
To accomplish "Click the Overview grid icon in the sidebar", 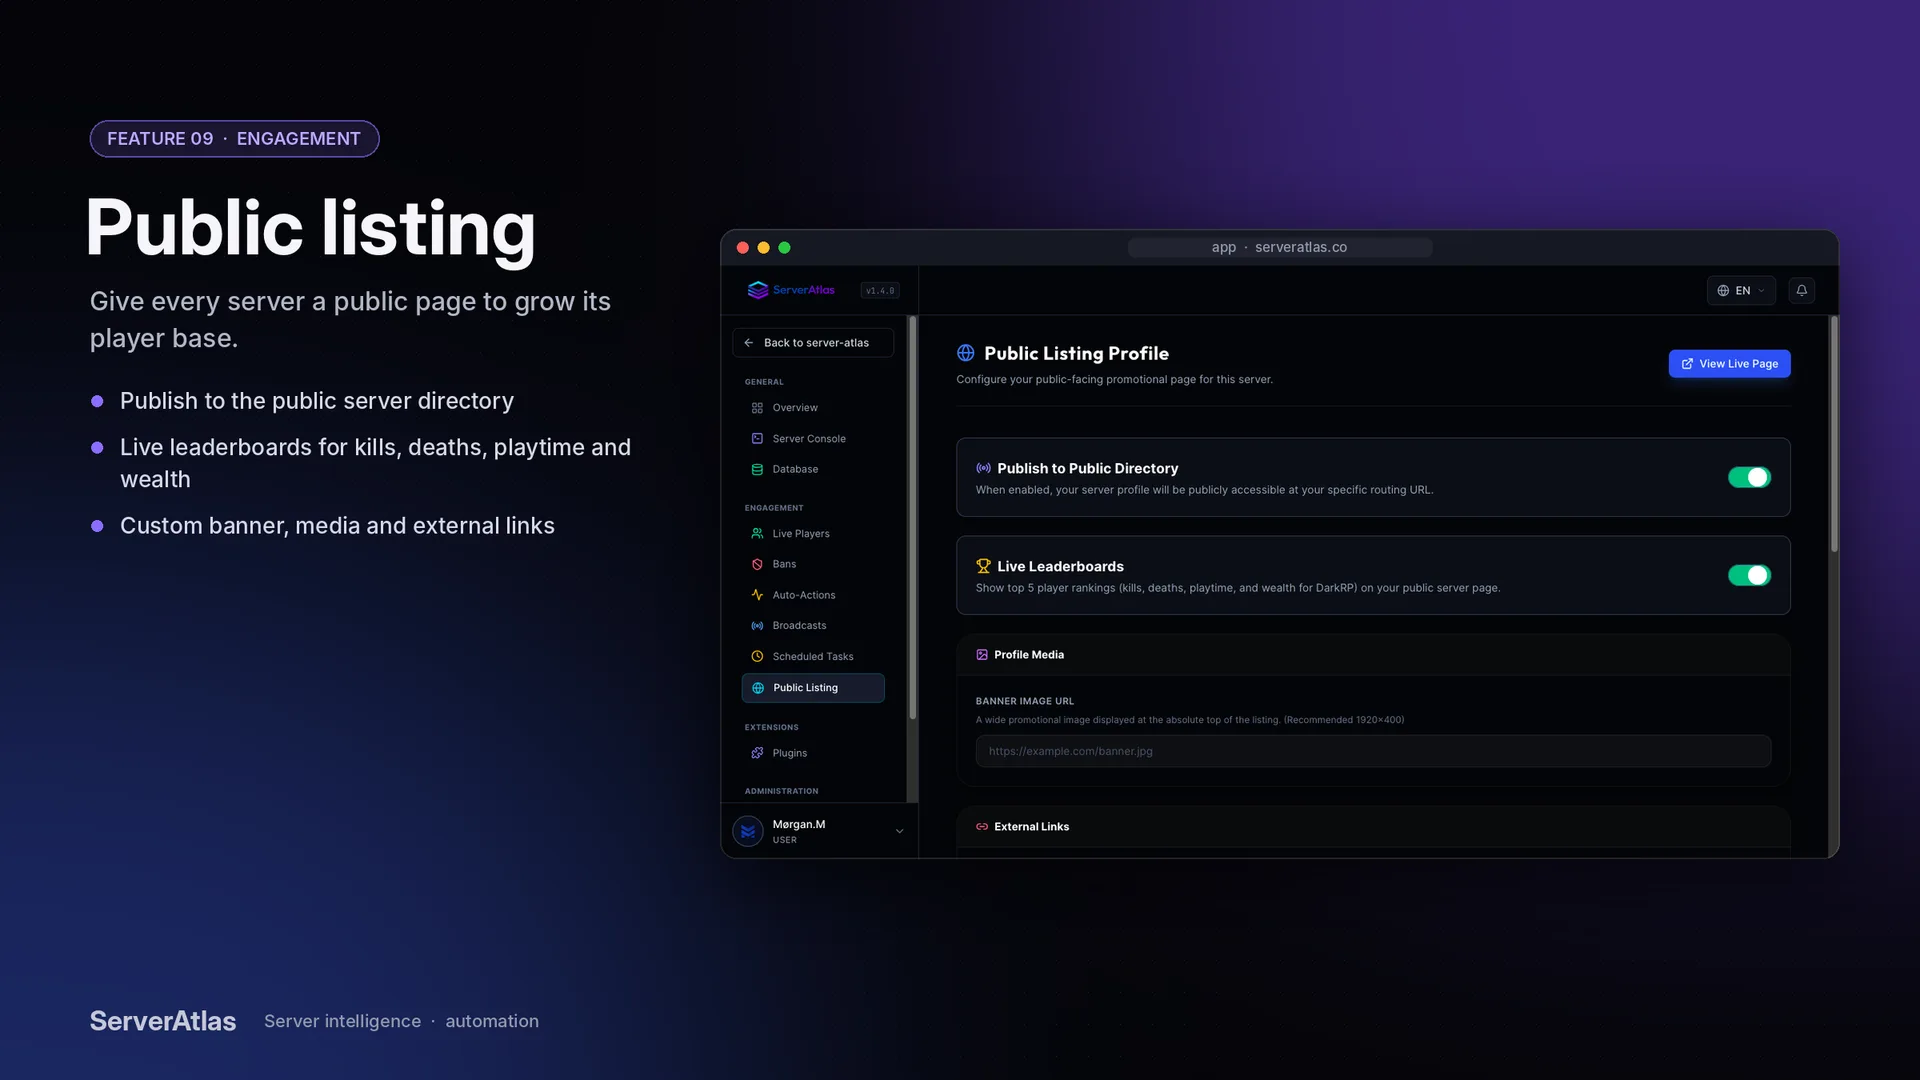I will [x=757, y=408].
